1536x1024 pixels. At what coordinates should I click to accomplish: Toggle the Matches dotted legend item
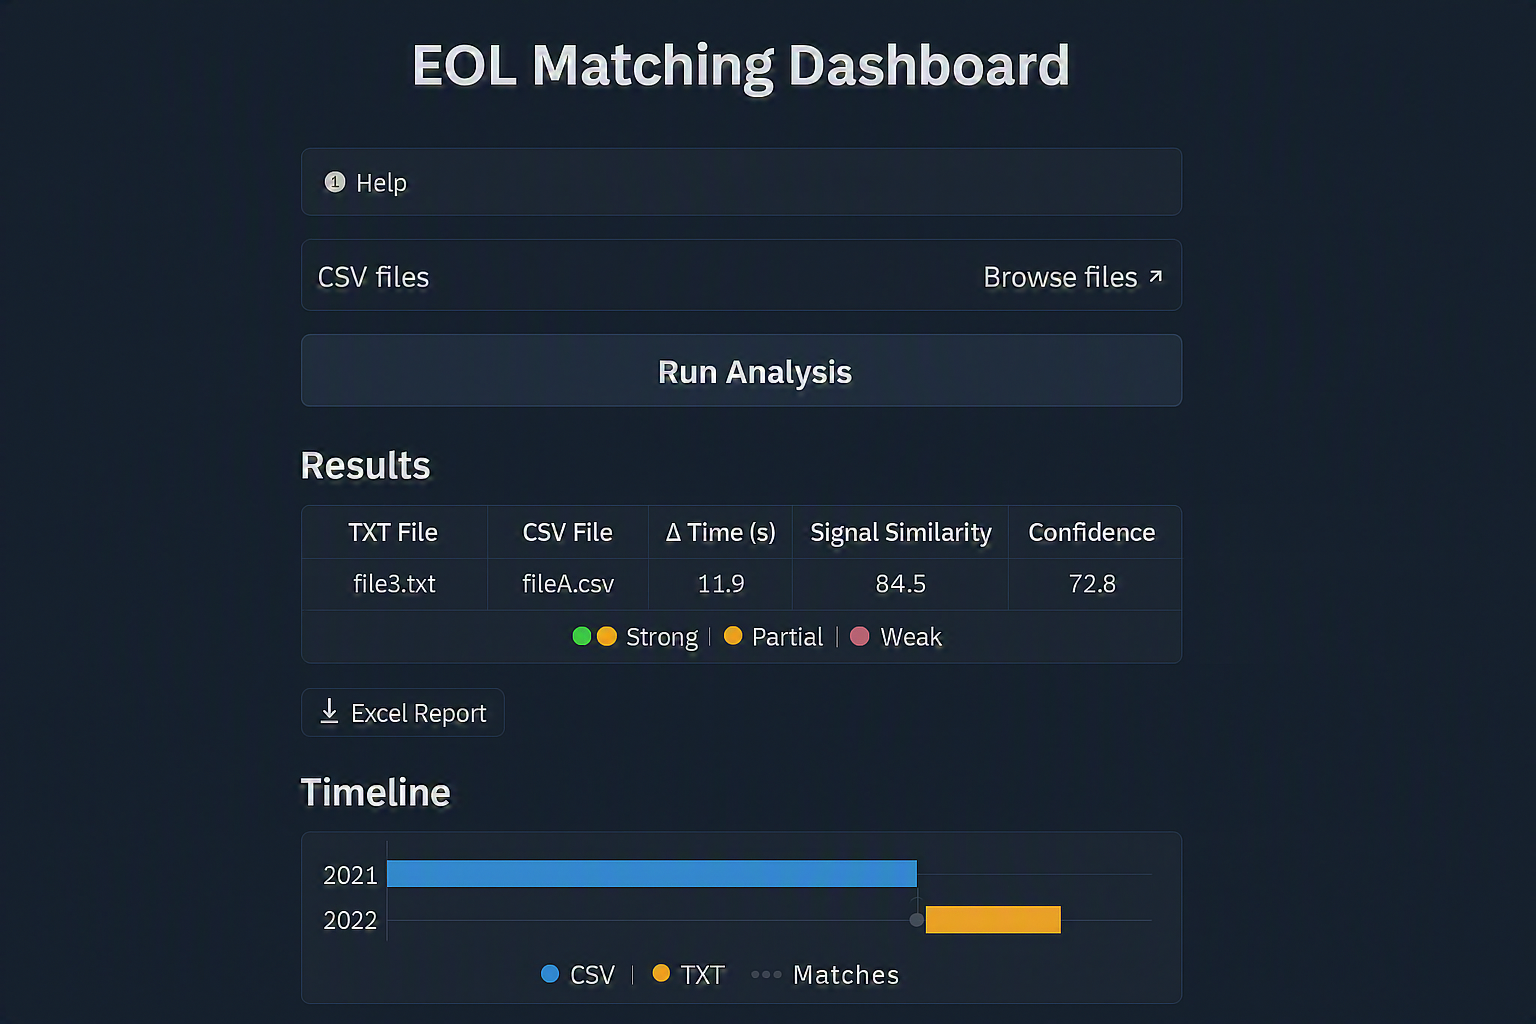coord(825,974)
